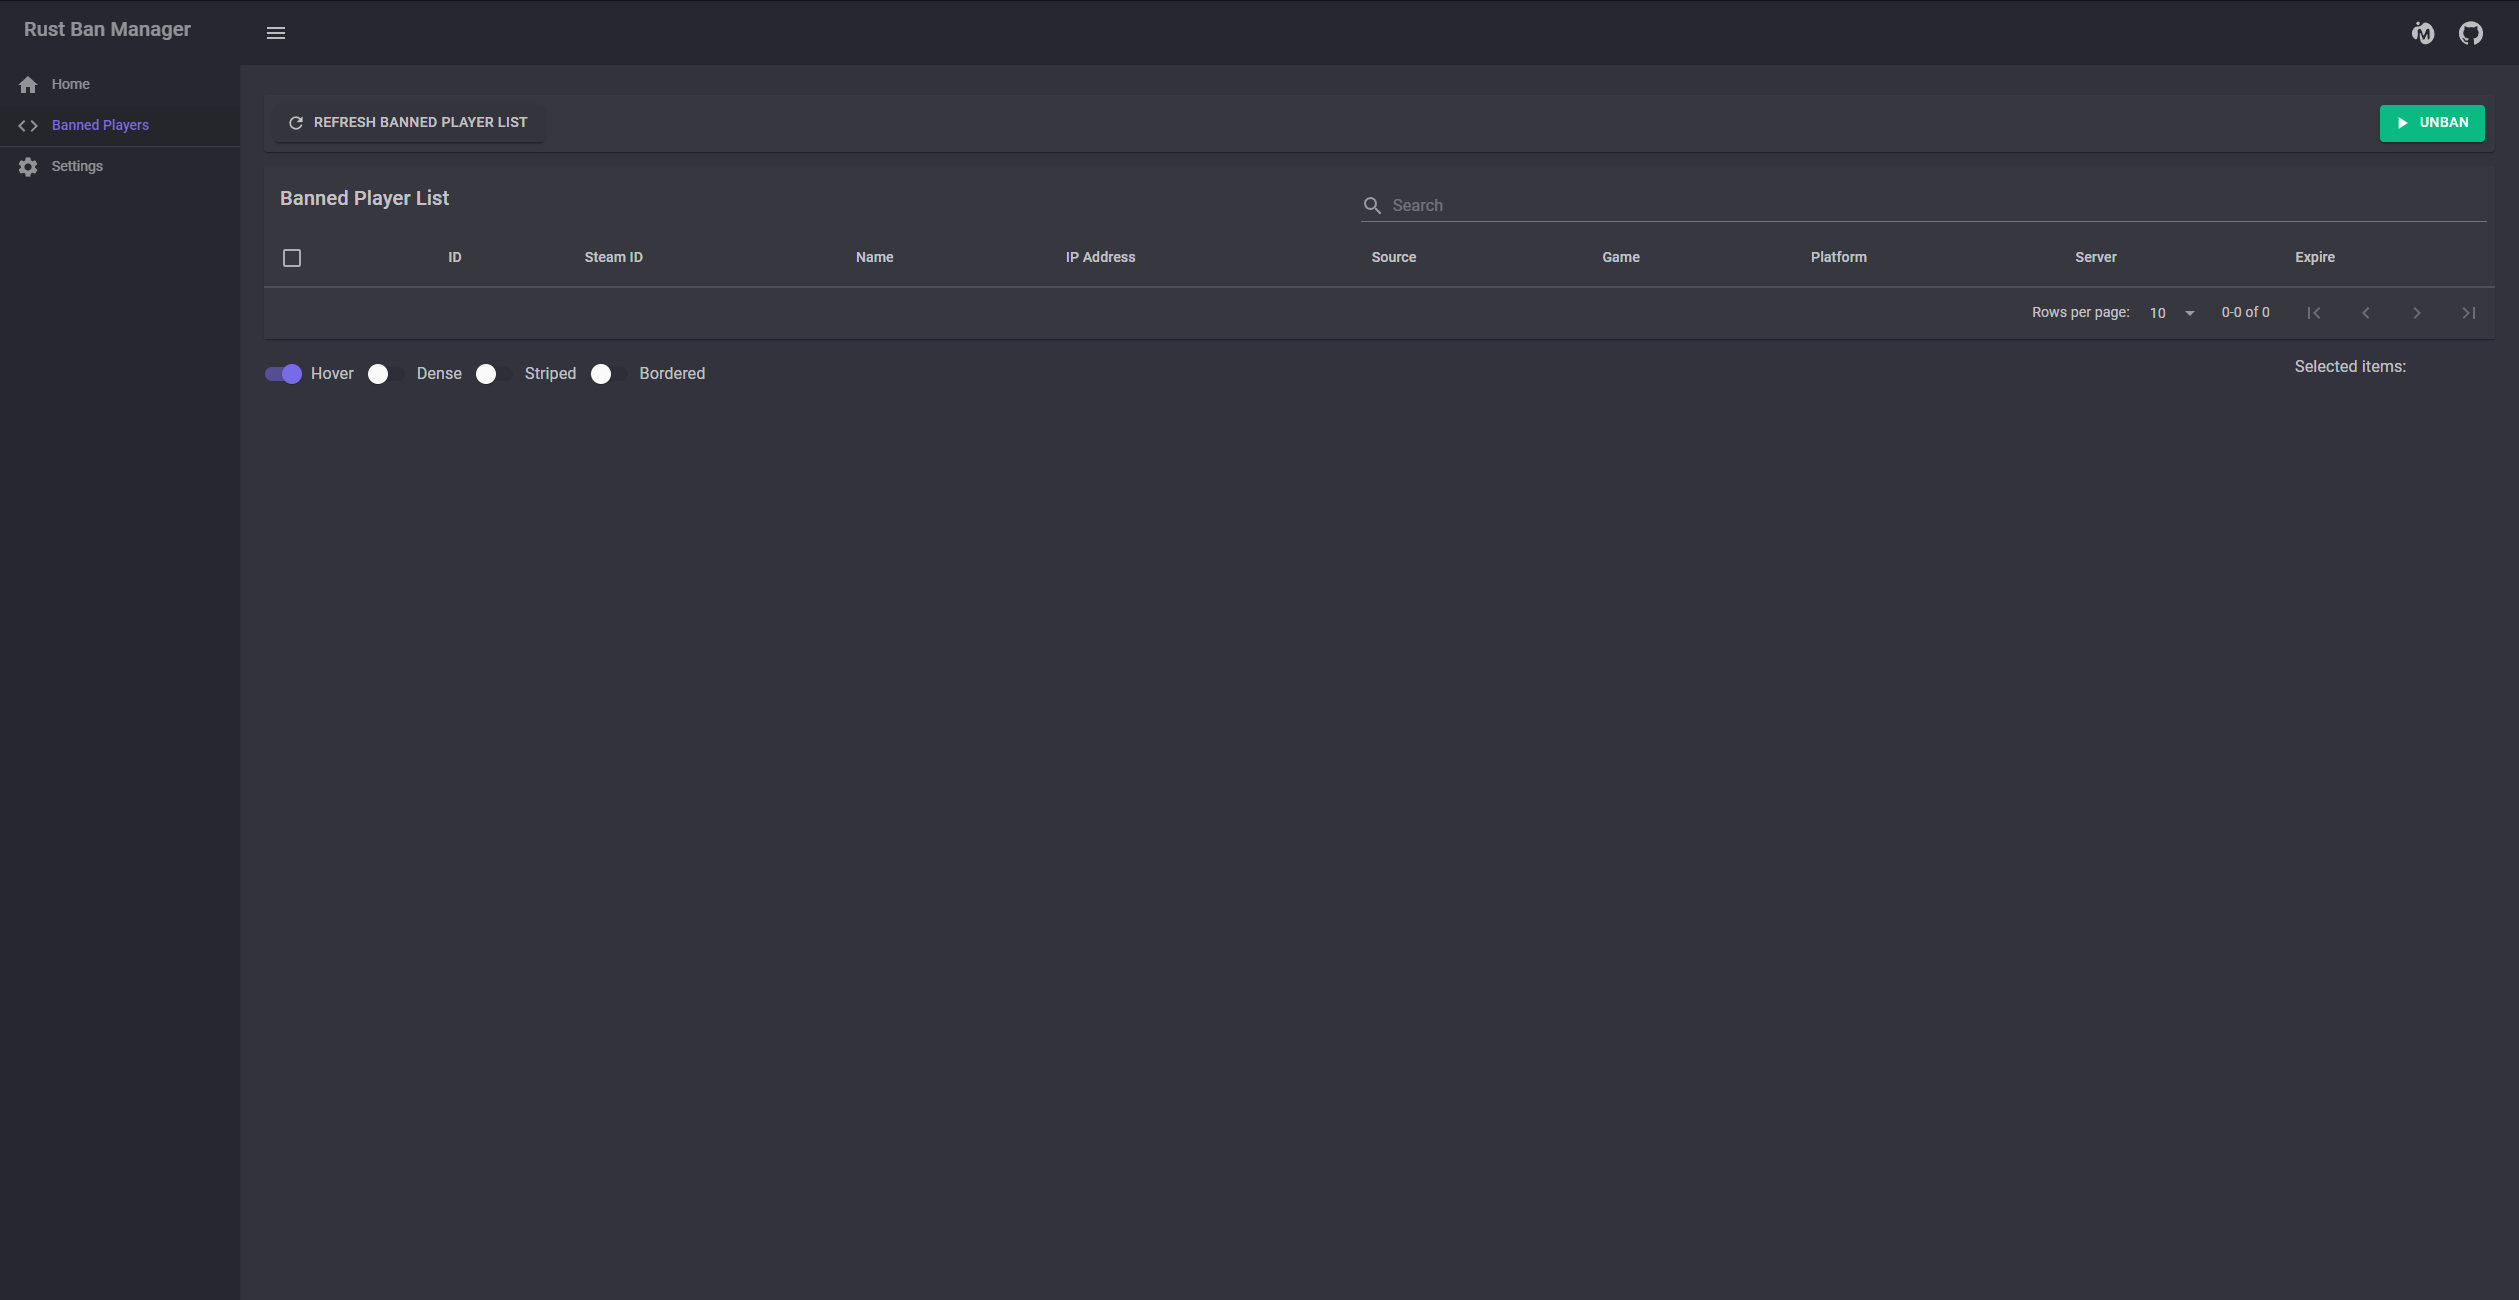Open the MudBlazor logo link
The width and height of the screenshot is (2519, 1300).
pyautogui.click(x=2423, y=33)
